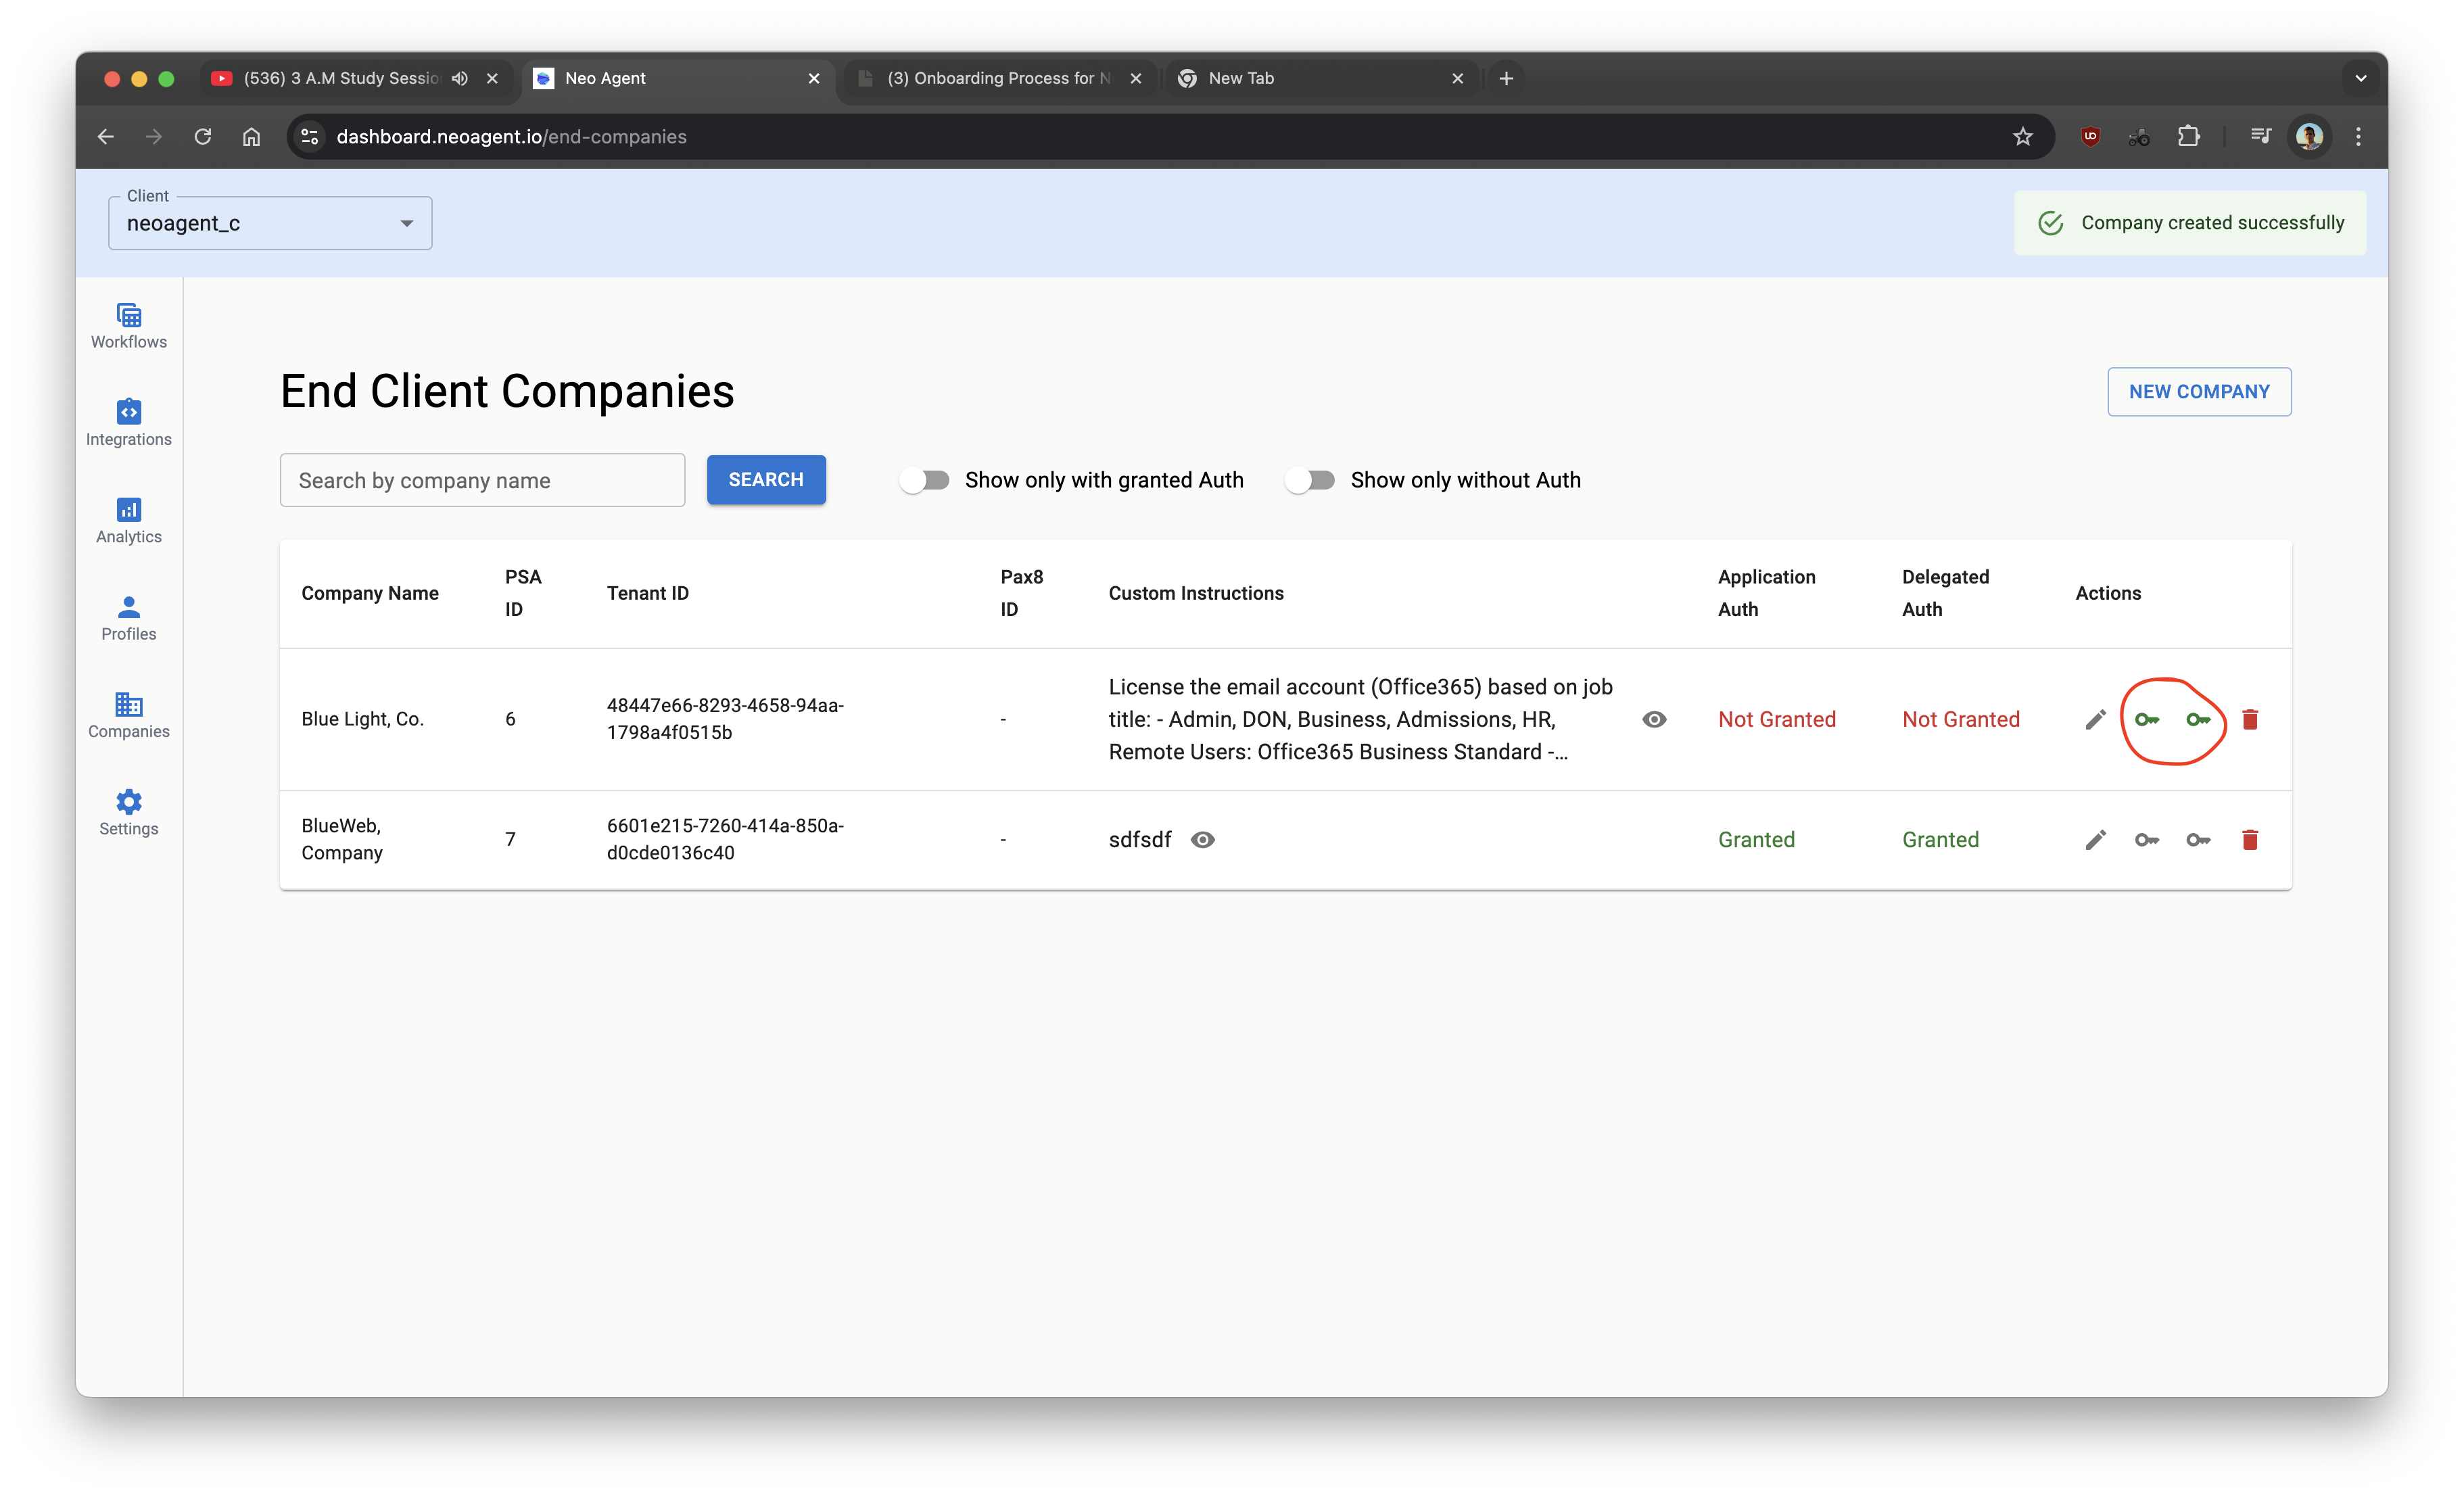Open Workflows from the sidebar
This screenshot has height=1497, width=2464.
tap(129, 326)
